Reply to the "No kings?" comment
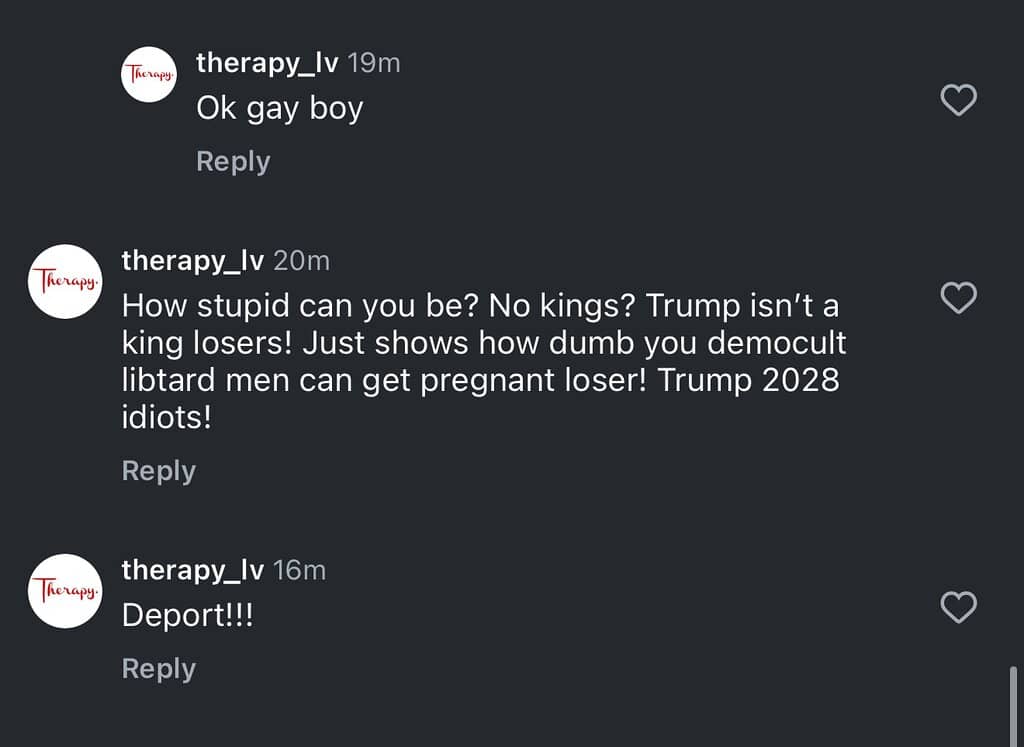Viewport: 1024px width, 747px height. (x=158, y=470)
